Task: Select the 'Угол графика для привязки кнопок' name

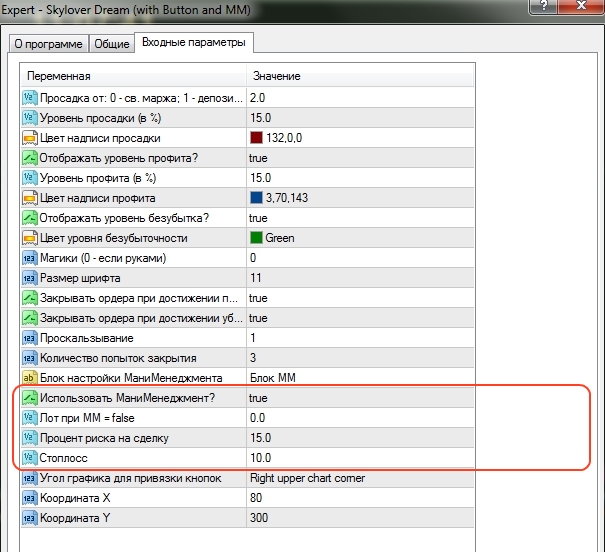Action: point(131,479)
